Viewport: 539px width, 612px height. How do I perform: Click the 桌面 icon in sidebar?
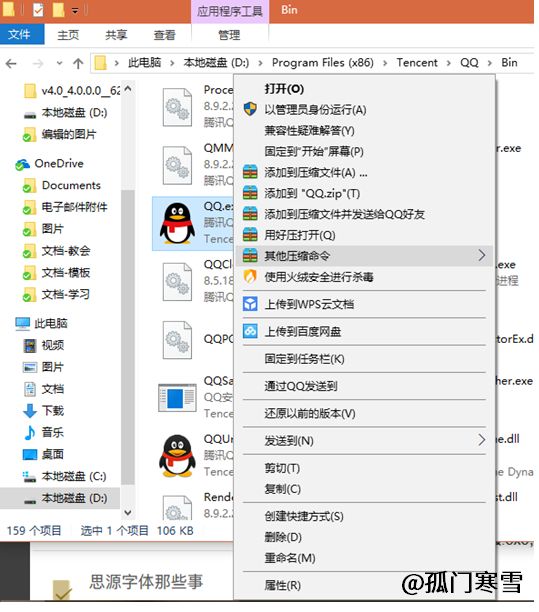pyautogui.click(x=30, y=454)
